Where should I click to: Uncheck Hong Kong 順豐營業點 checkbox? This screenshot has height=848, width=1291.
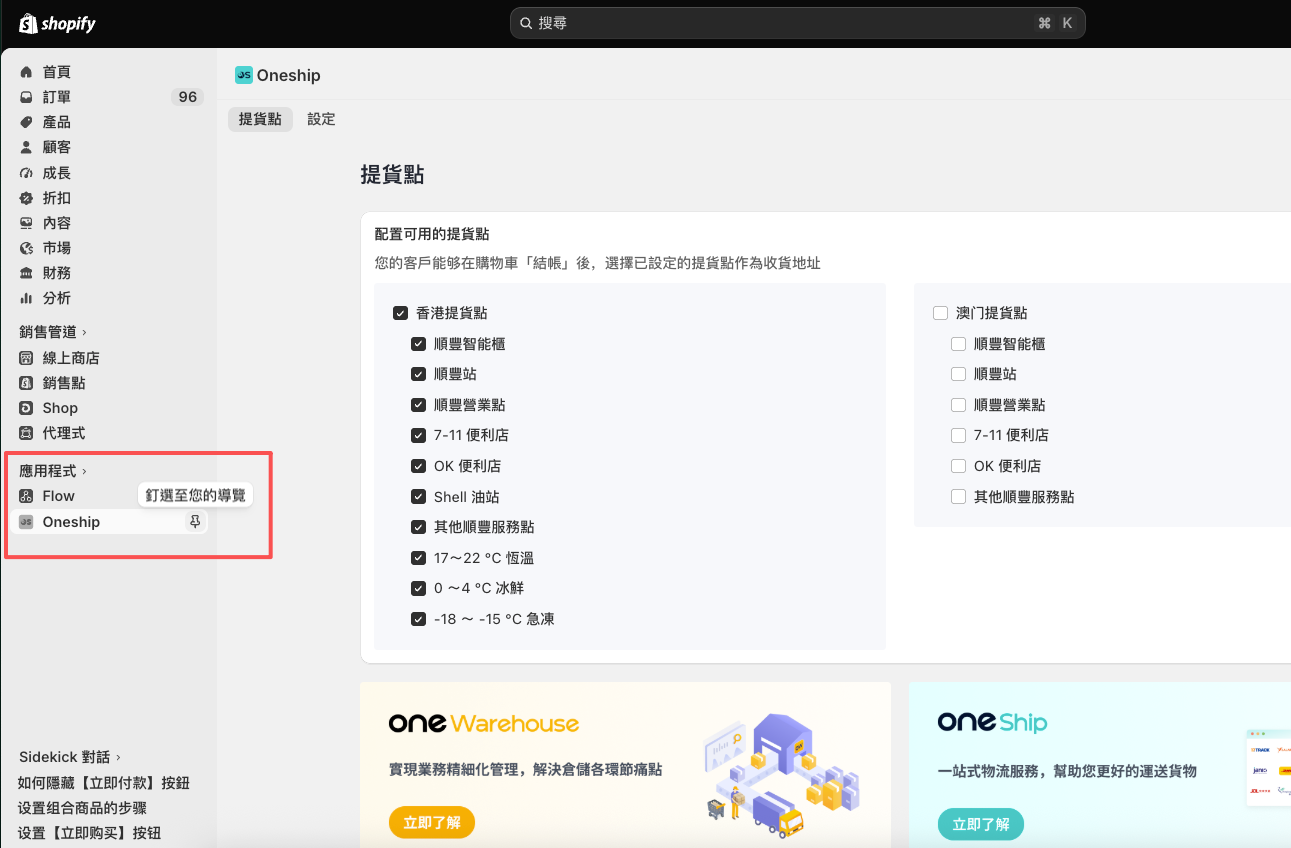[419, 405]
